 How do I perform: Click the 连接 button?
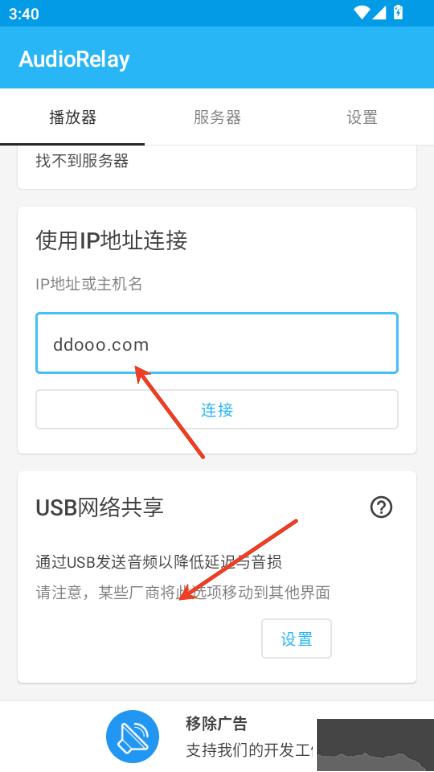click(217, 410)
